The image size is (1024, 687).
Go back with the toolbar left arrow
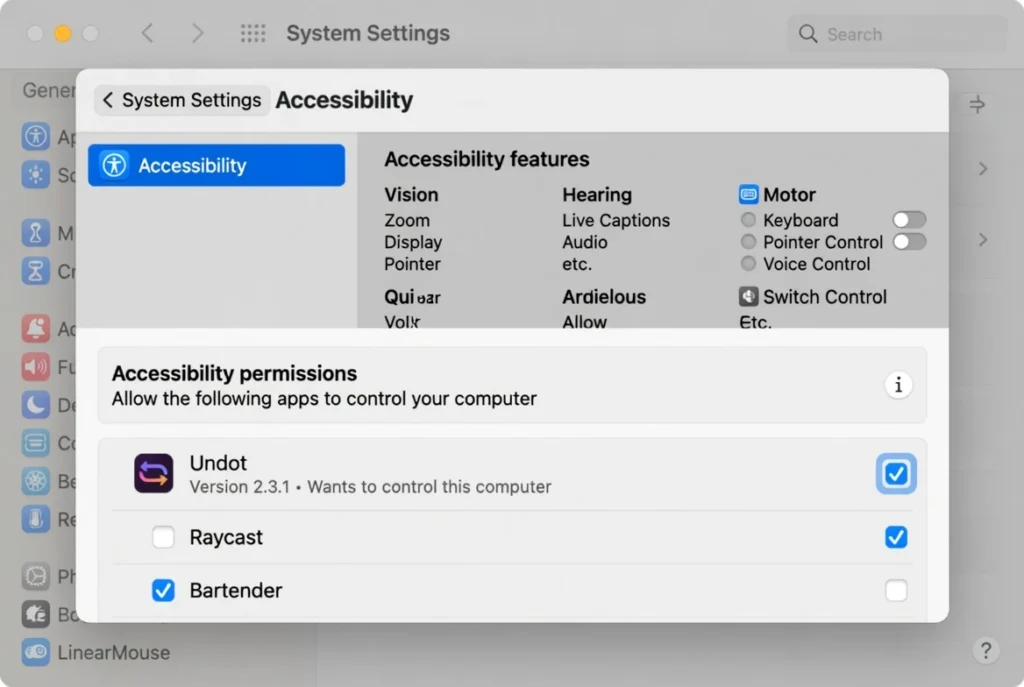[x=148, y=33]
